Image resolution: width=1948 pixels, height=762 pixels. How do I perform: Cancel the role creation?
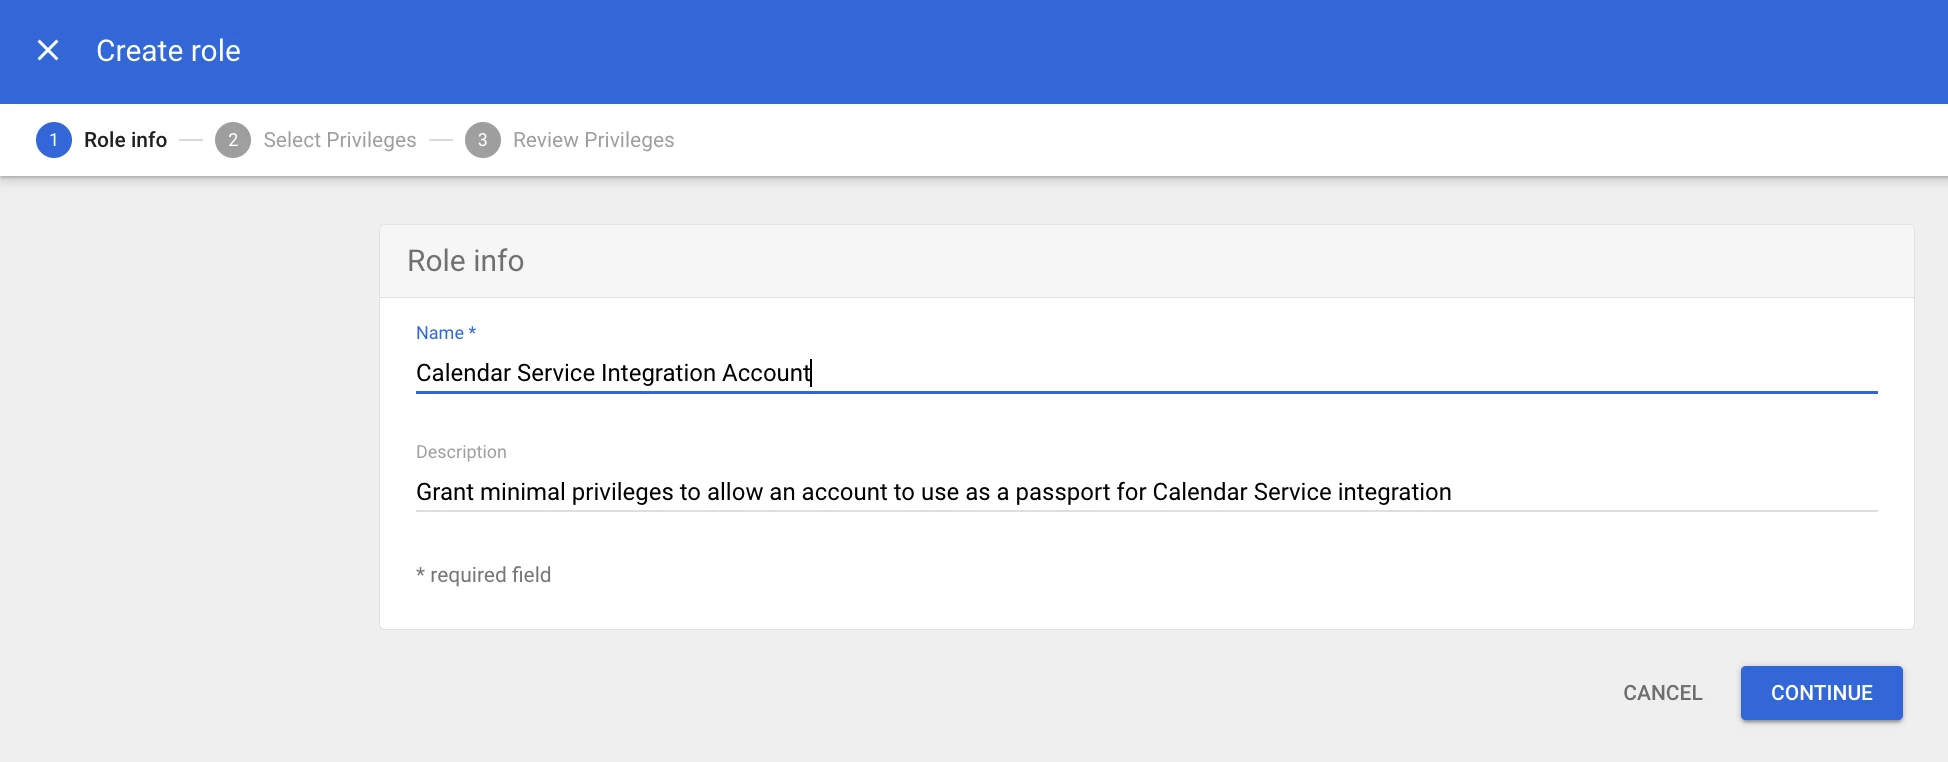pyautogui.click(x=1662, y=693)
